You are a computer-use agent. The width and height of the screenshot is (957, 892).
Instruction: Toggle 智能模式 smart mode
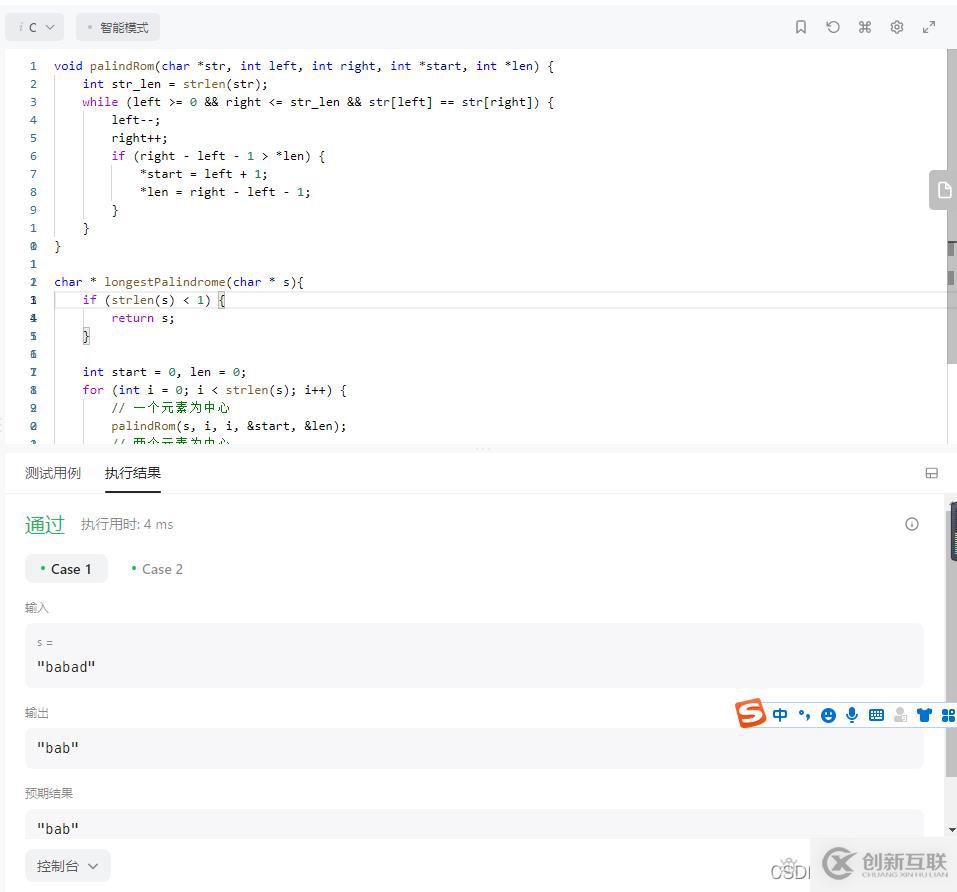[x=118, y=27]
